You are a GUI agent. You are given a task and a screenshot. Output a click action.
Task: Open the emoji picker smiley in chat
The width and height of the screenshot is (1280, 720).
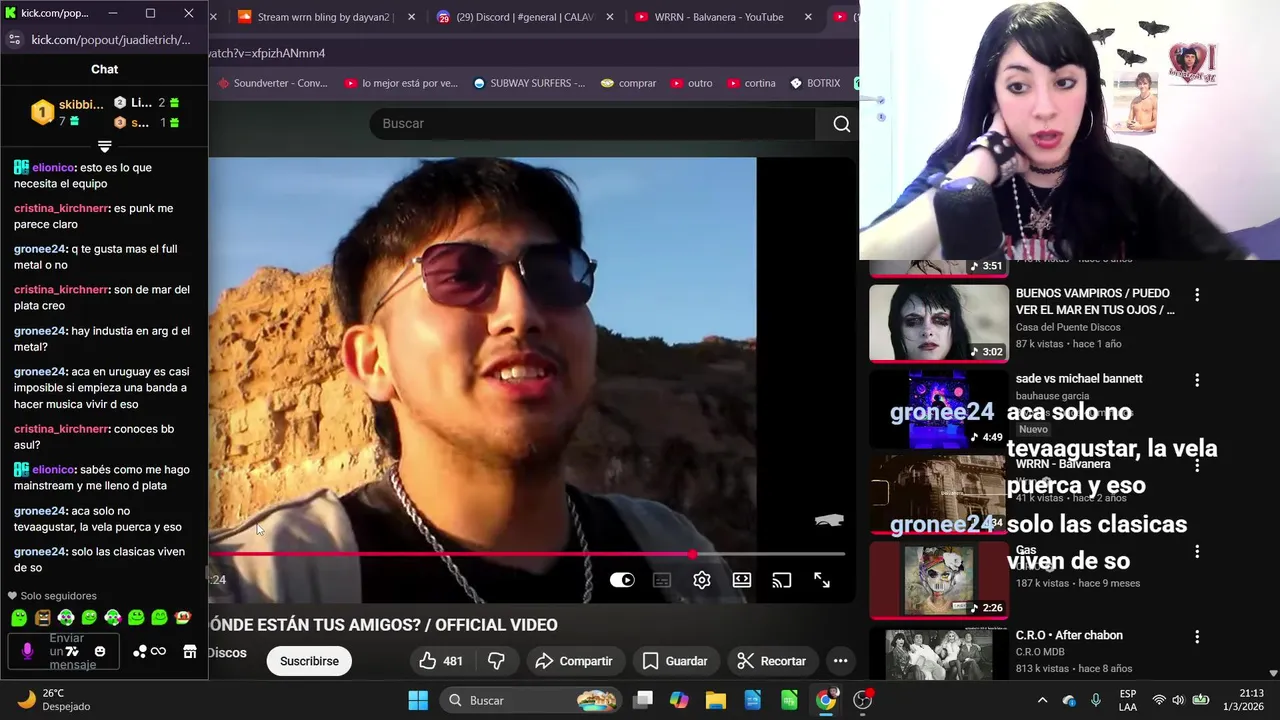tap(99, 651)
